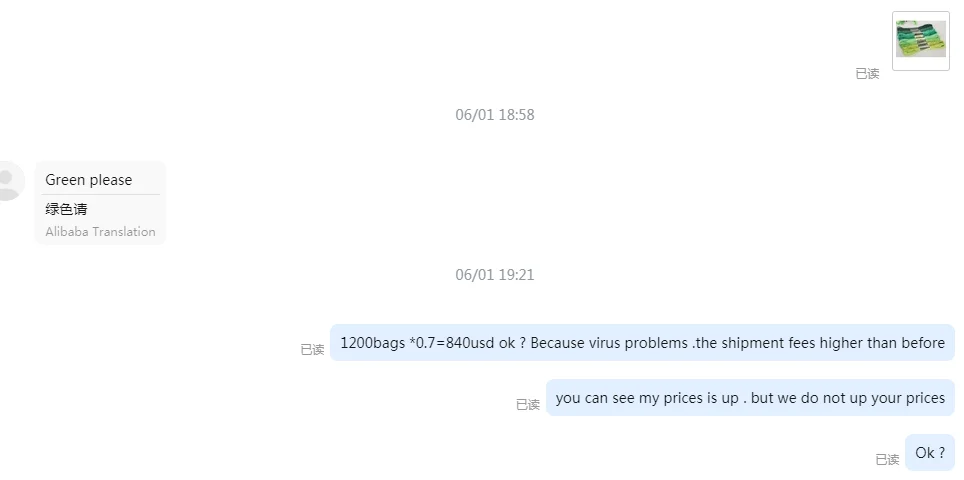Click the read status beside the image thumbnail
This screenshot has height=480, width=964.
(x=867, y=74)
